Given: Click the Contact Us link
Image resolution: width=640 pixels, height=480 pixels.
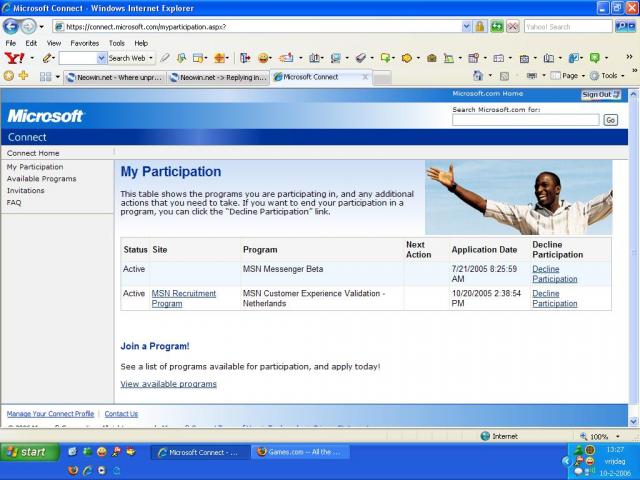Looking at the screenshot, I should (x=121, y=414).
